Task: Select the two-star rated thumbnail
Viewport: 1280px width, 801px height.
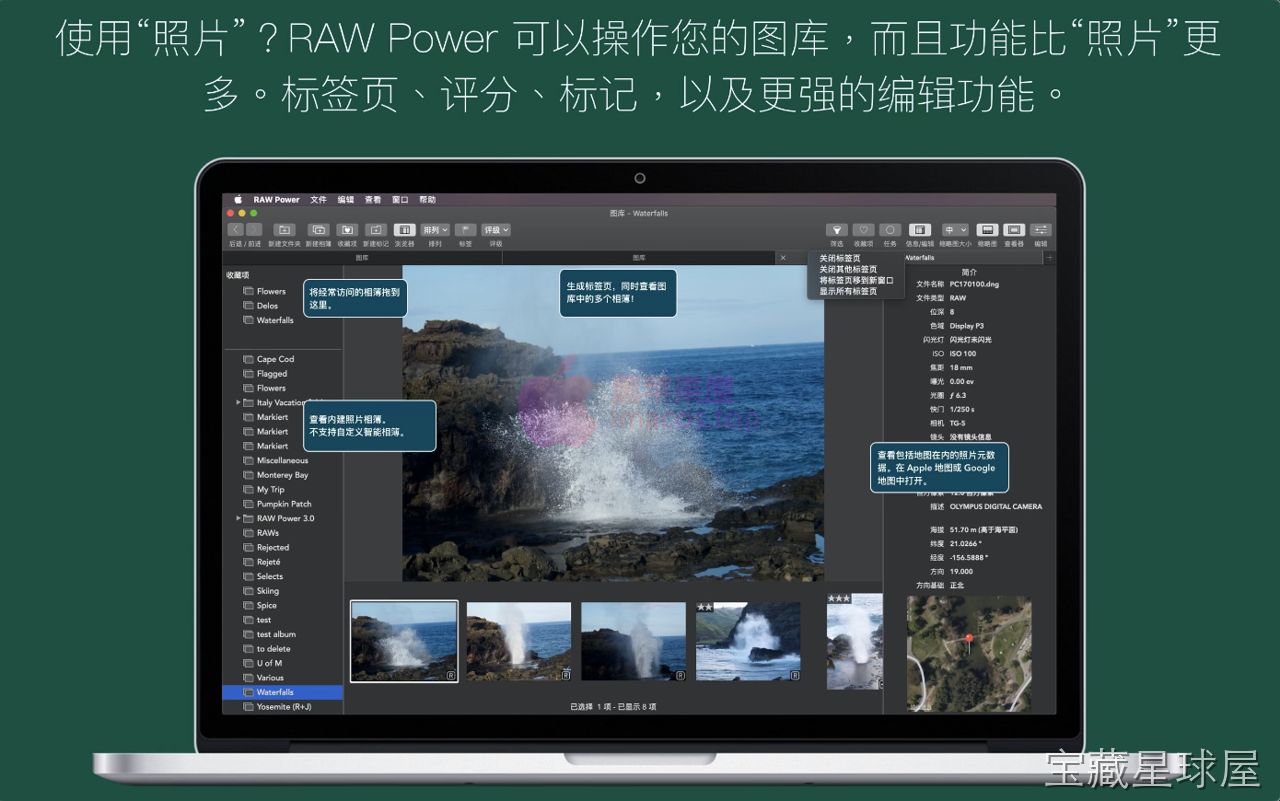Action: coord(748,641)
